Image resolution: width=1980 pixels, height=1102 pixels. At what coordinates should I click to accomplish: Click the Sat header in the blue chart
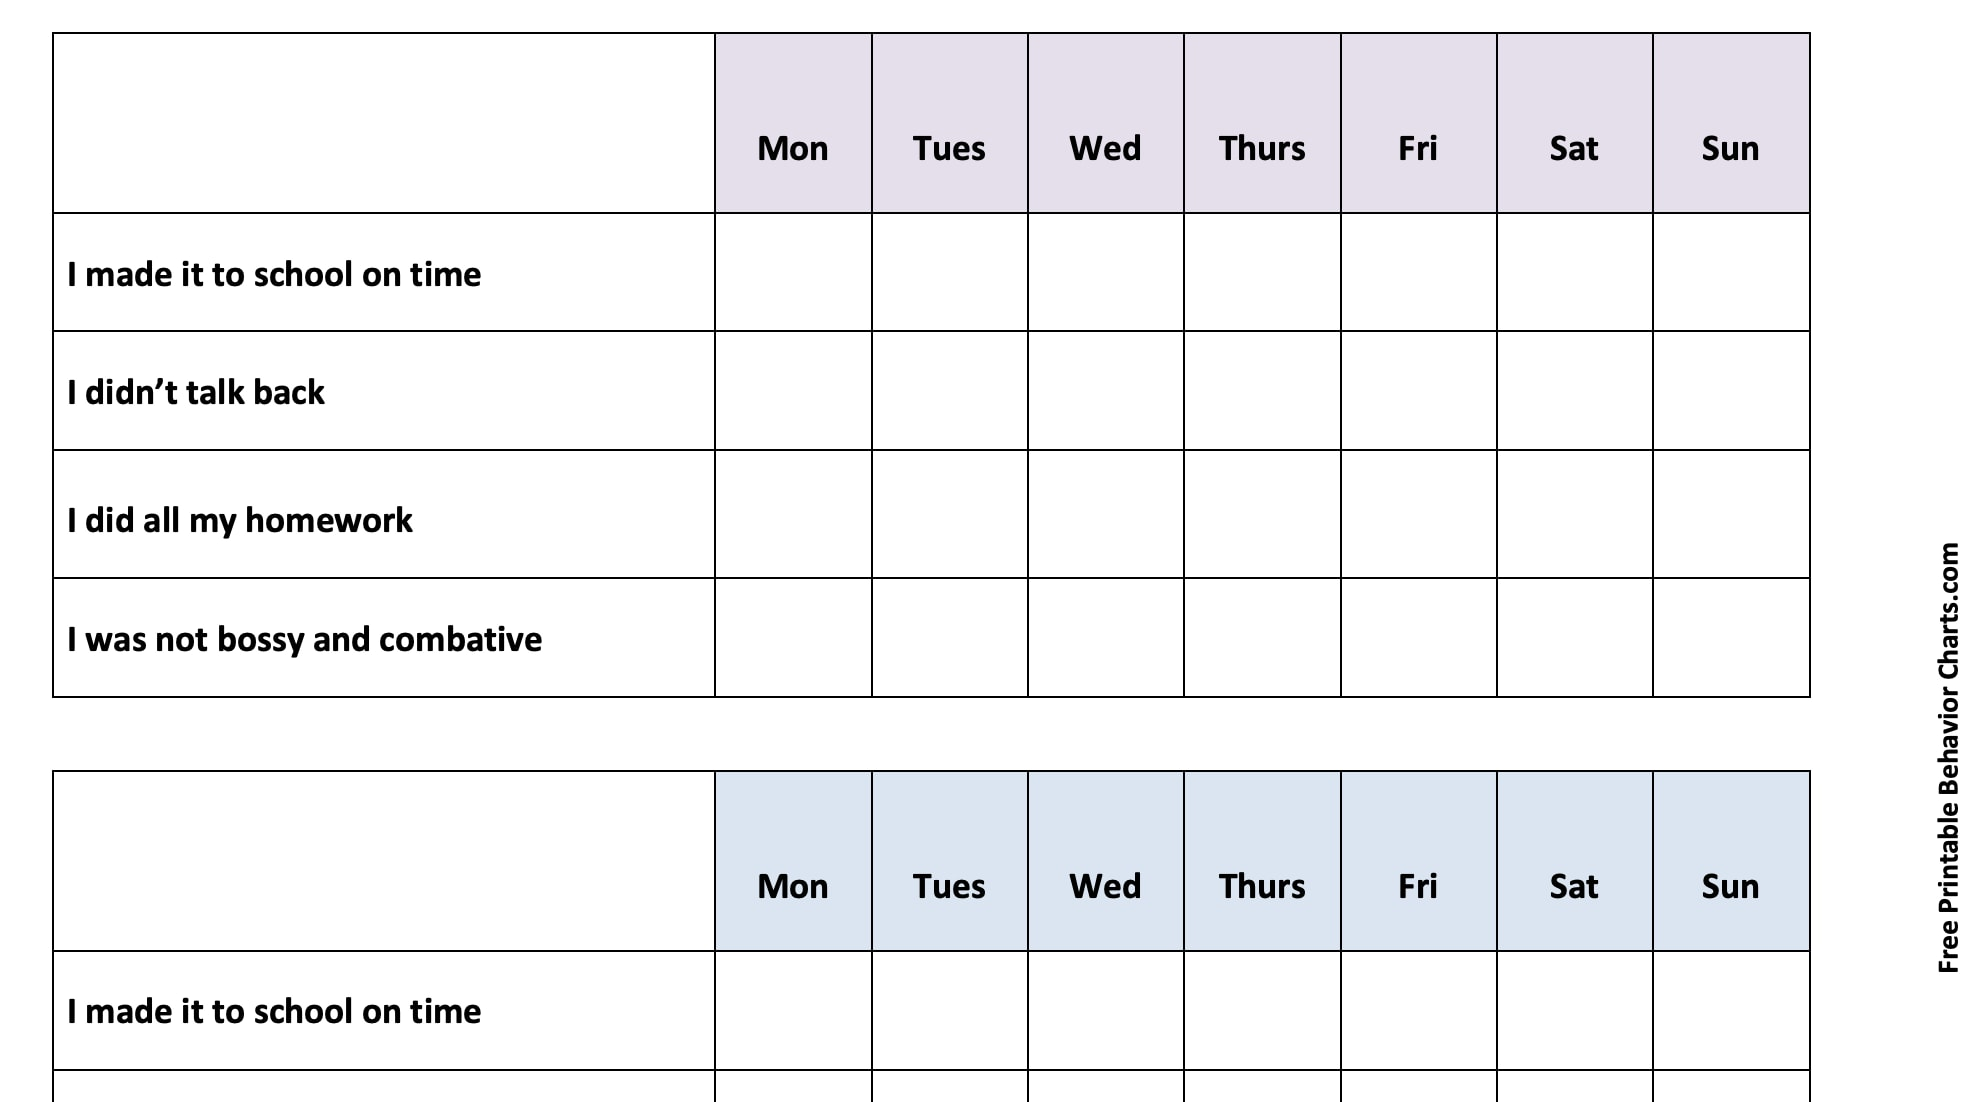[x=1574, y=886]
